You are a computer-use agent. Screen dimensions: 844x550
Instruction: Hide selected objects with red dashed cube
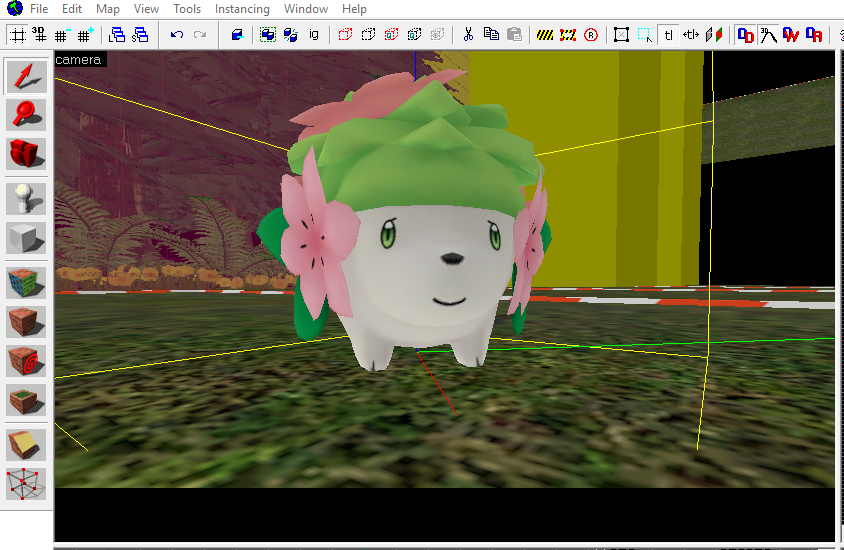pos(345,35)
